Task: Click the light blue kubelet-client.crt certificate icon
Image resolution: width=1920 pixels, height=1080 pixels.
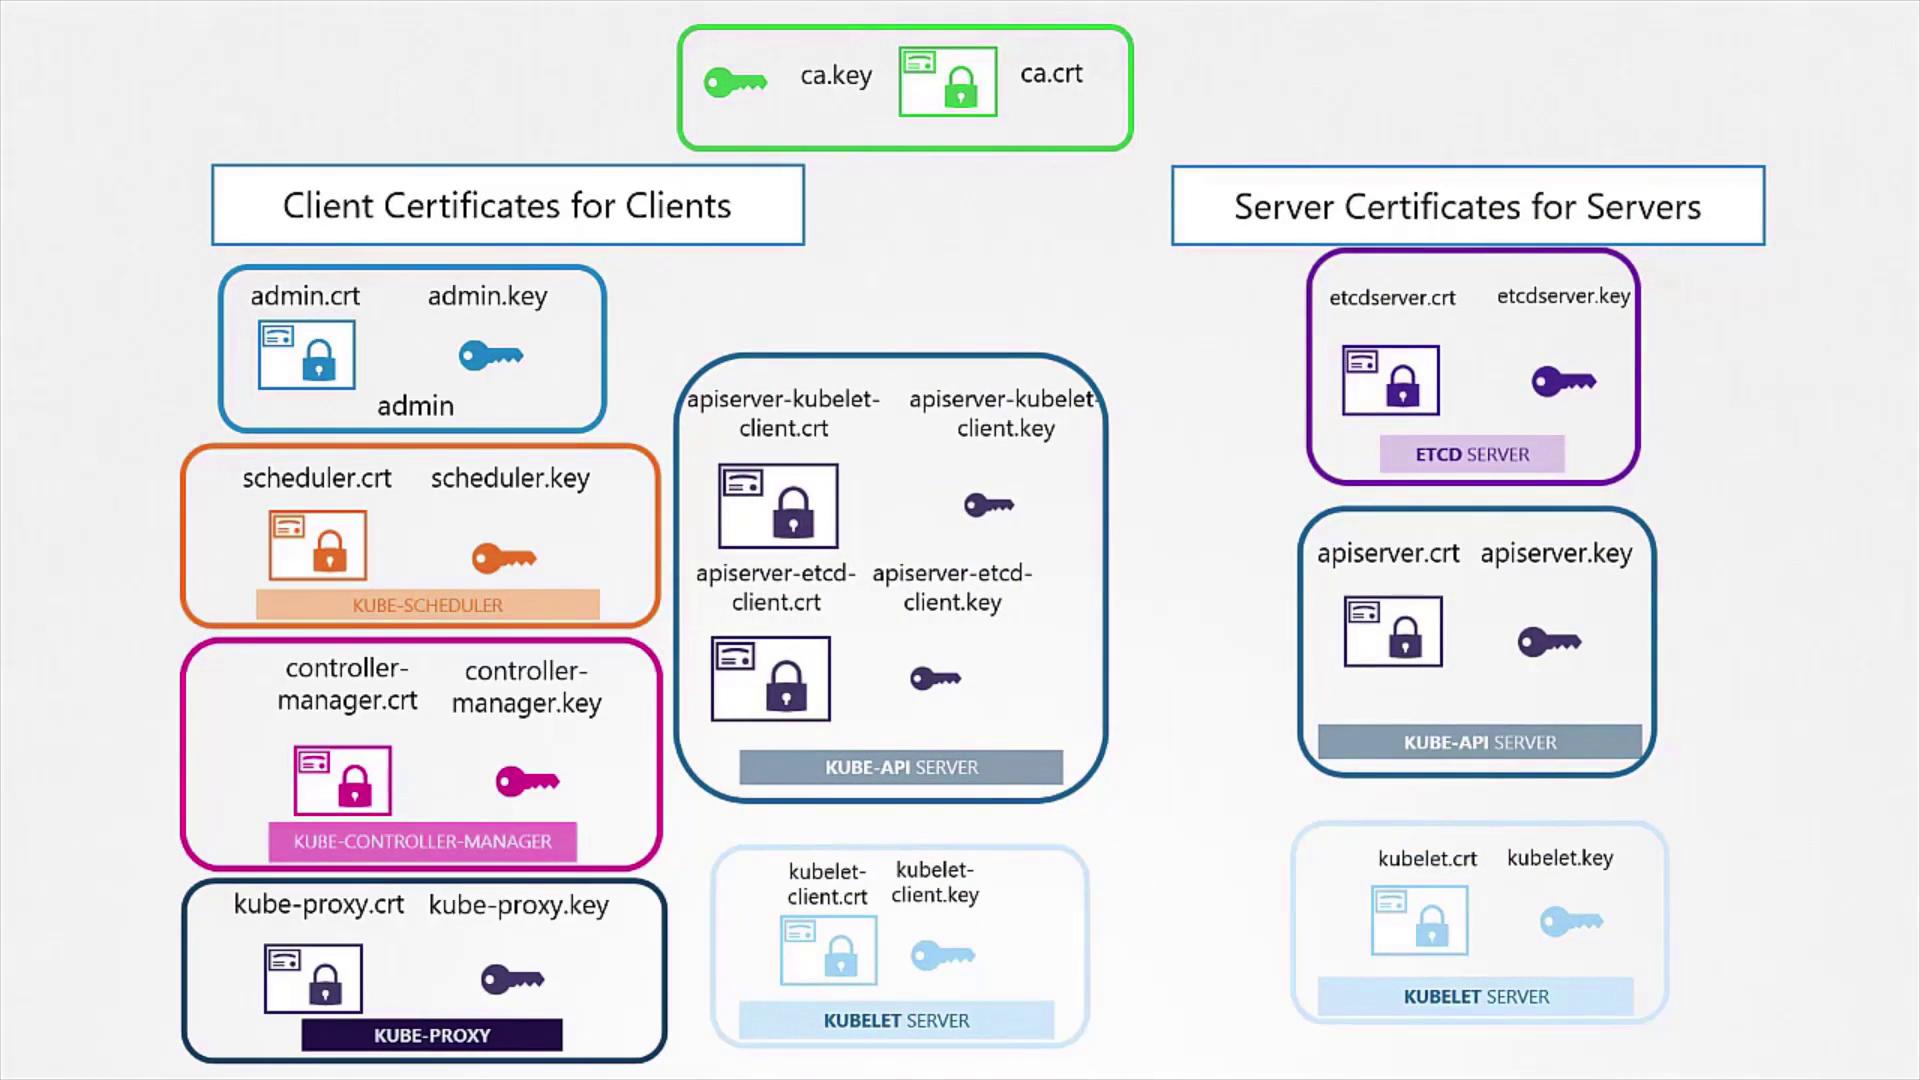Action: (x=828, y=951)
